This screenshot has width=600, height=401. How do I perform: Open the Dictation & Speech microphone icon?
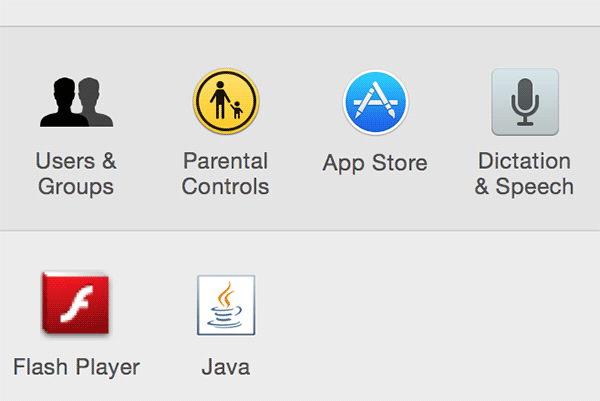click(x=524, y=102)
